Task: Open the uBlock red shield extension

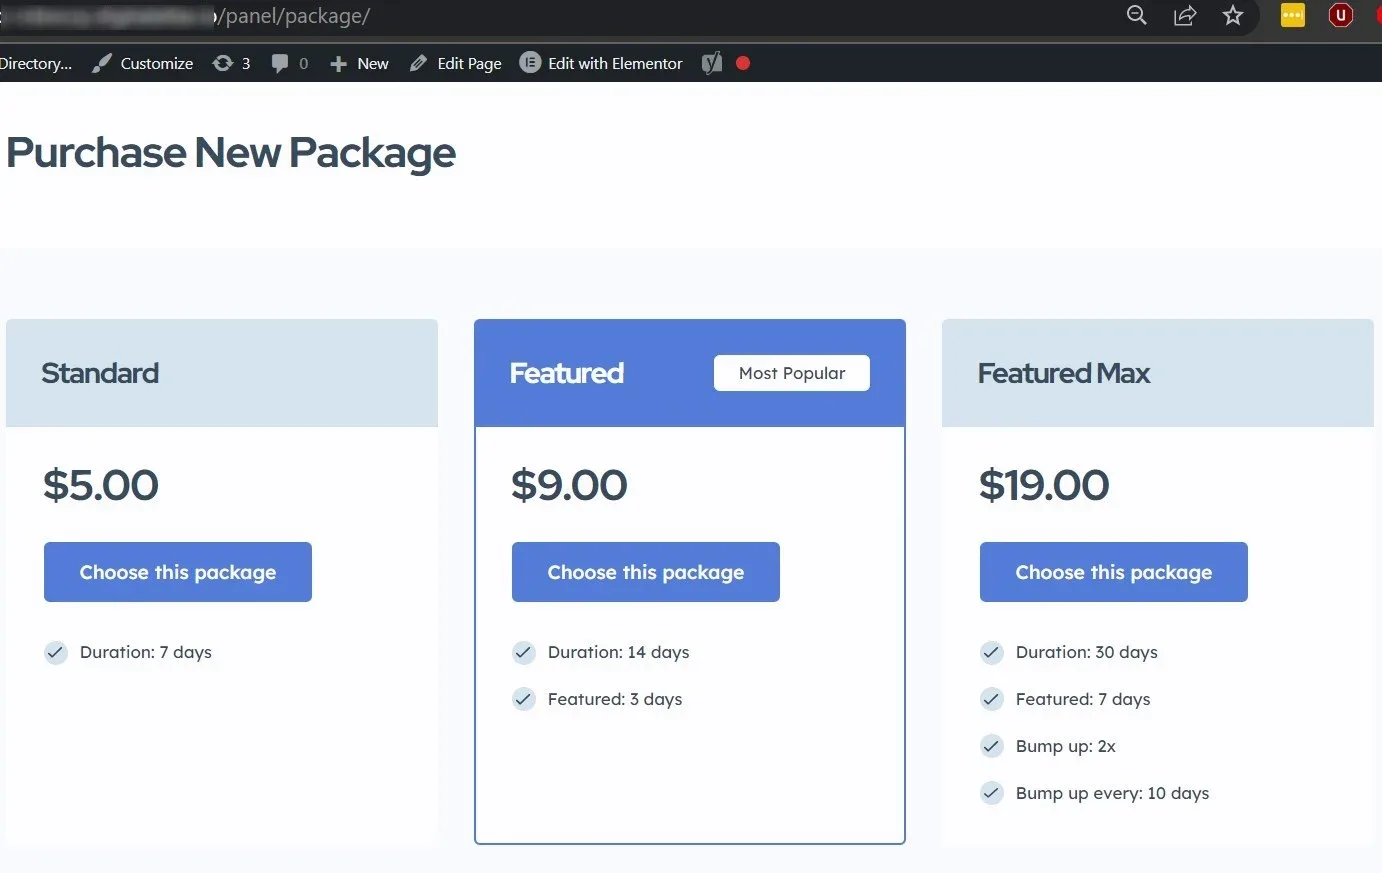Action: pos(1340,15)
